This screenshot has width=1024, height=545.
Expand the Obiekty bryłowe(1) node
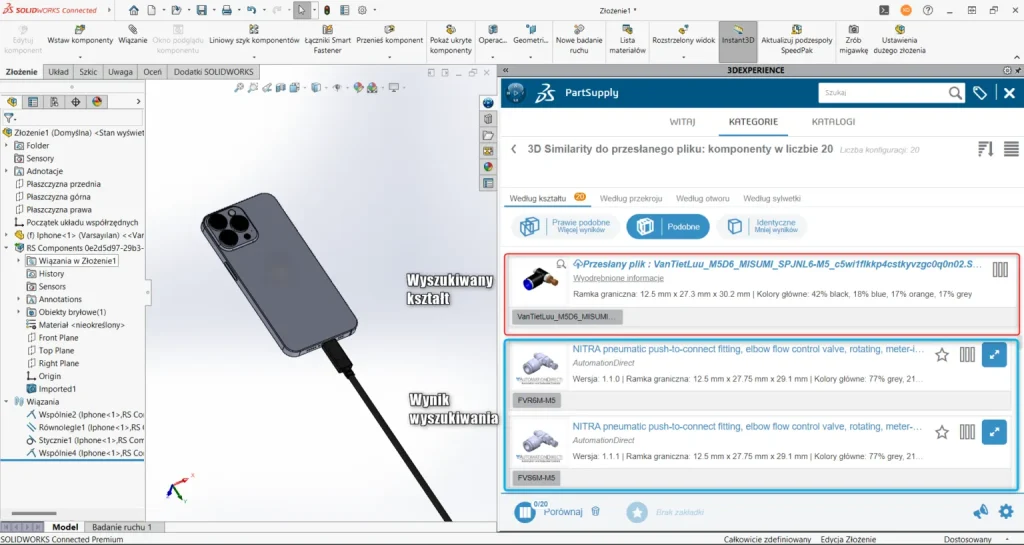19,312
